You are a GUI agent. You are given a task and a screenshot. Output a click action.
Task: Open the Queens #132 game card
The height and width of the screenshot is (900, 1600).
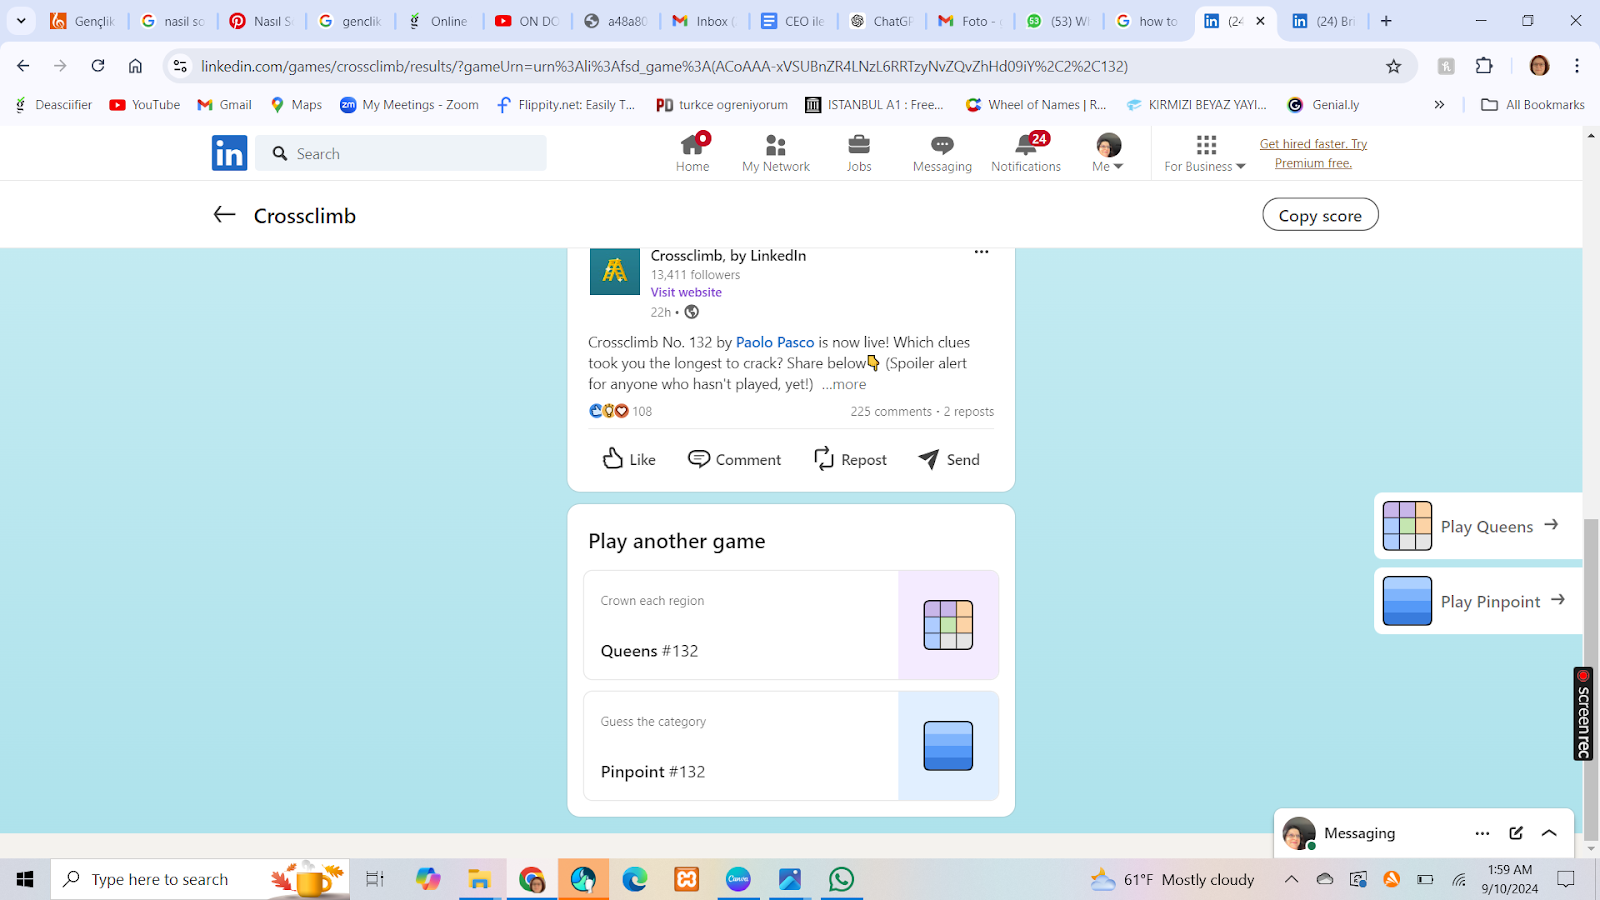point(791,625)
